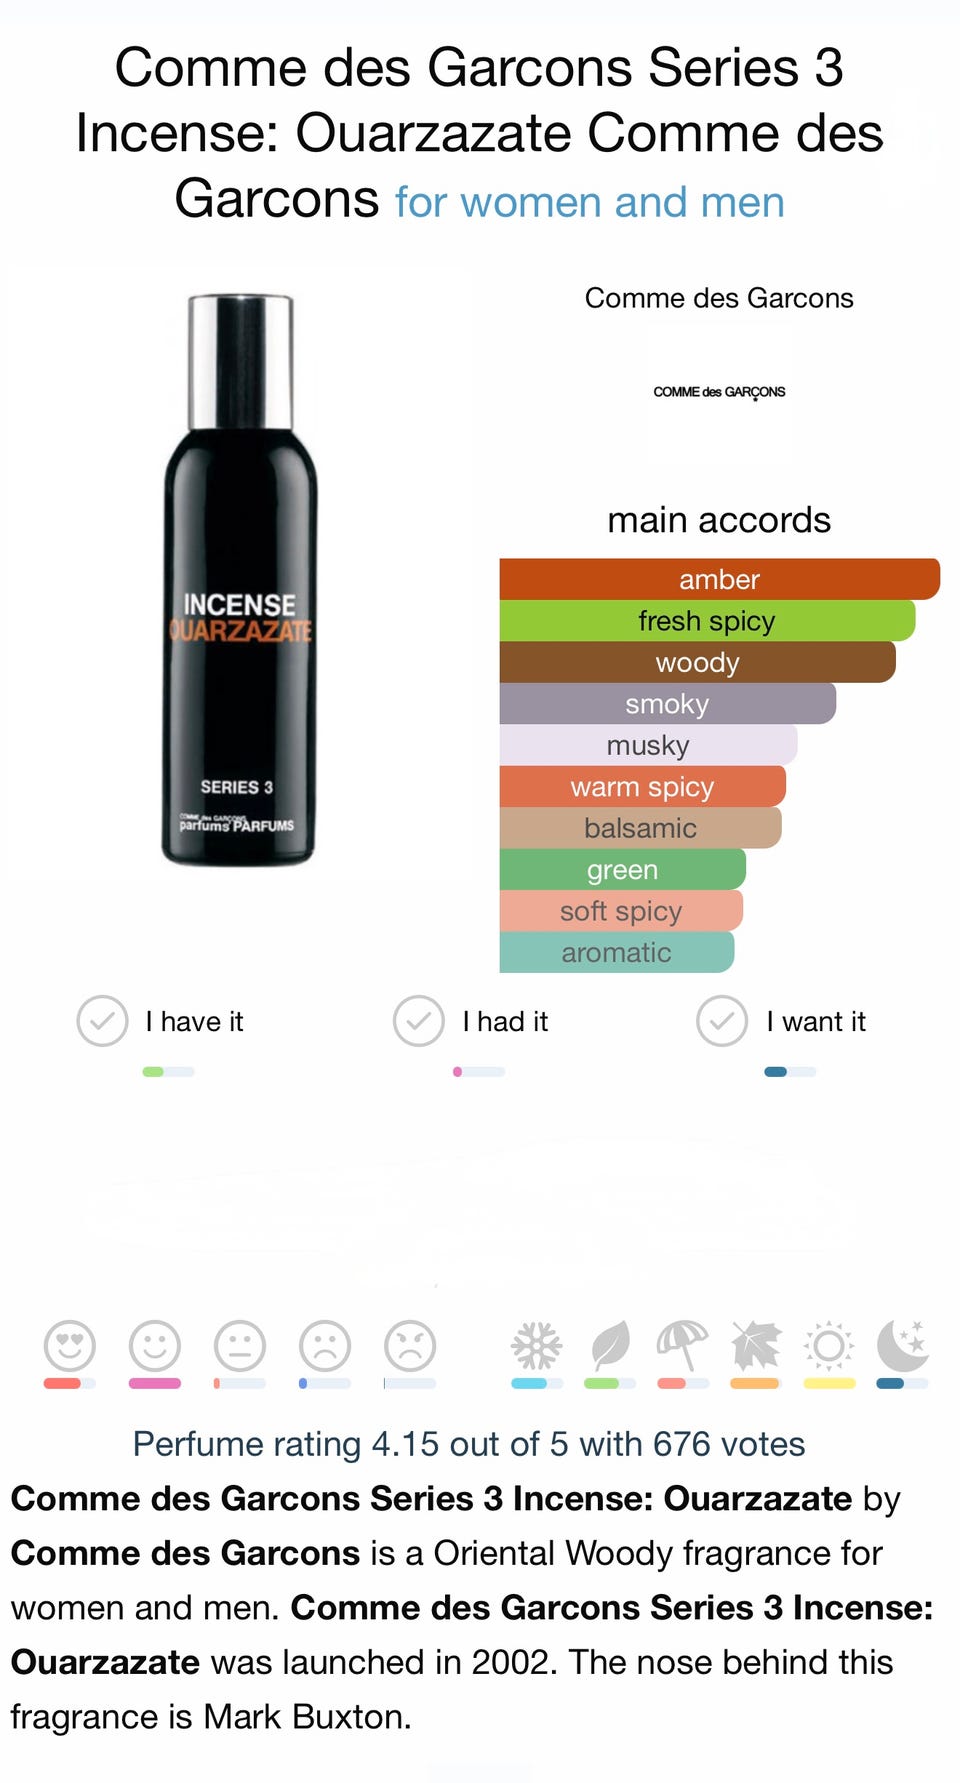
Task: Vote night with the moon and stars icon
Action: click(x=903, y=1345)
